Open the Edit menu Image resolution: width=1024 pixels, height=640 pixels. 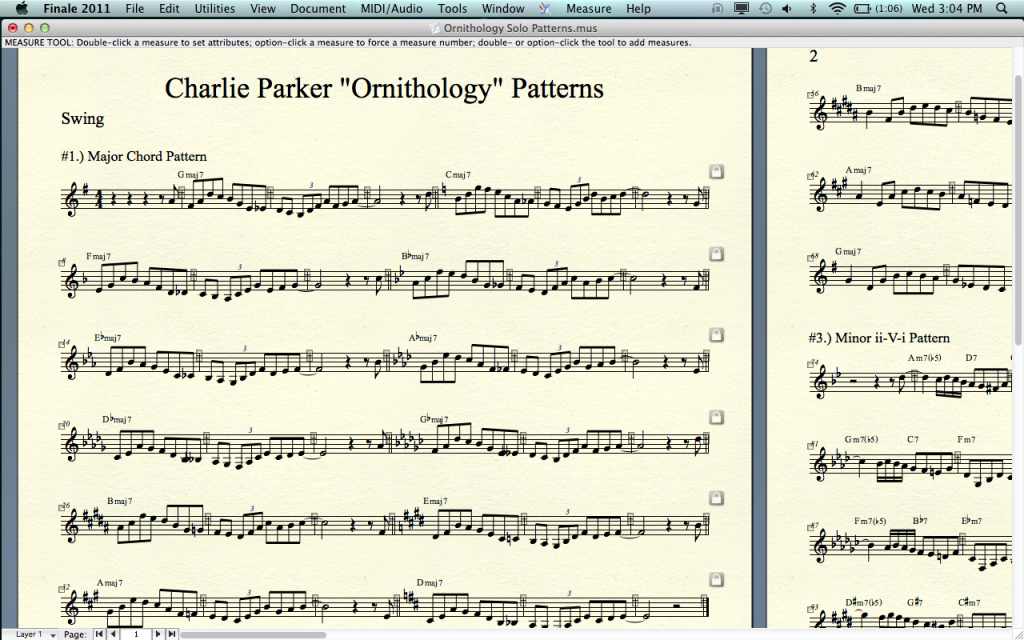(169, 8)
